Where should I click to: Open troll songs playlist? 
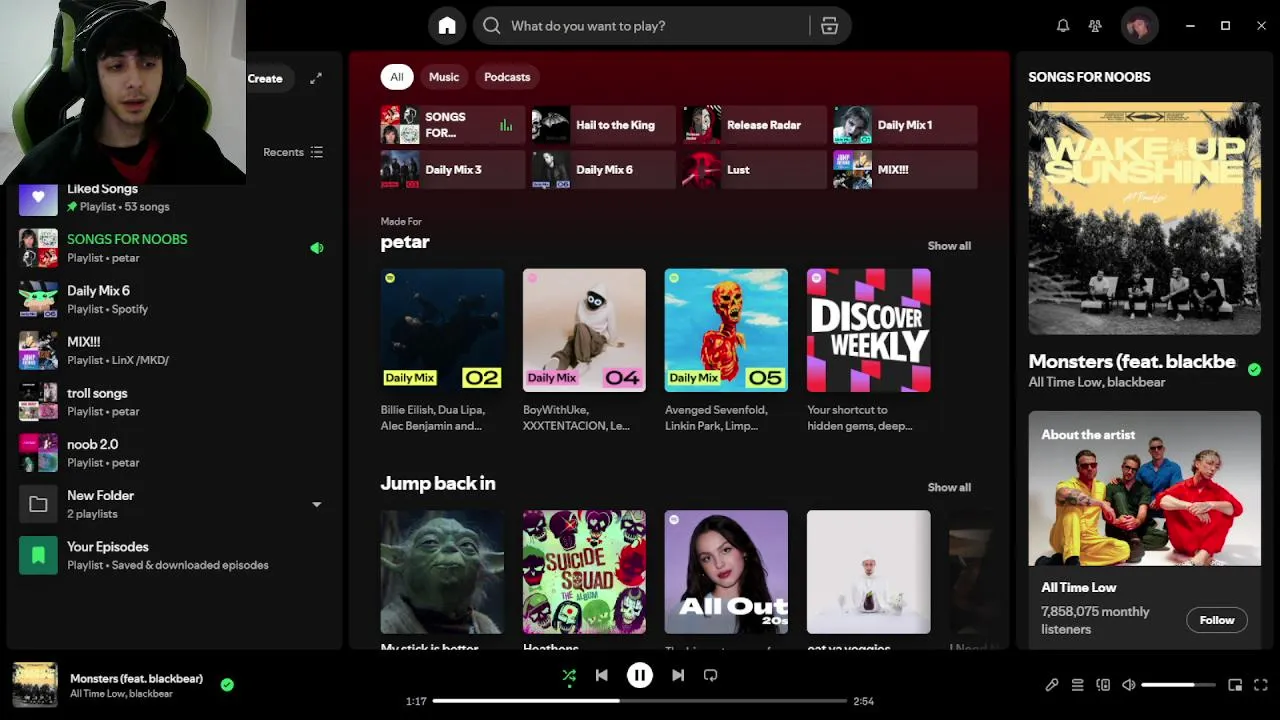click(x=172, y=402)
